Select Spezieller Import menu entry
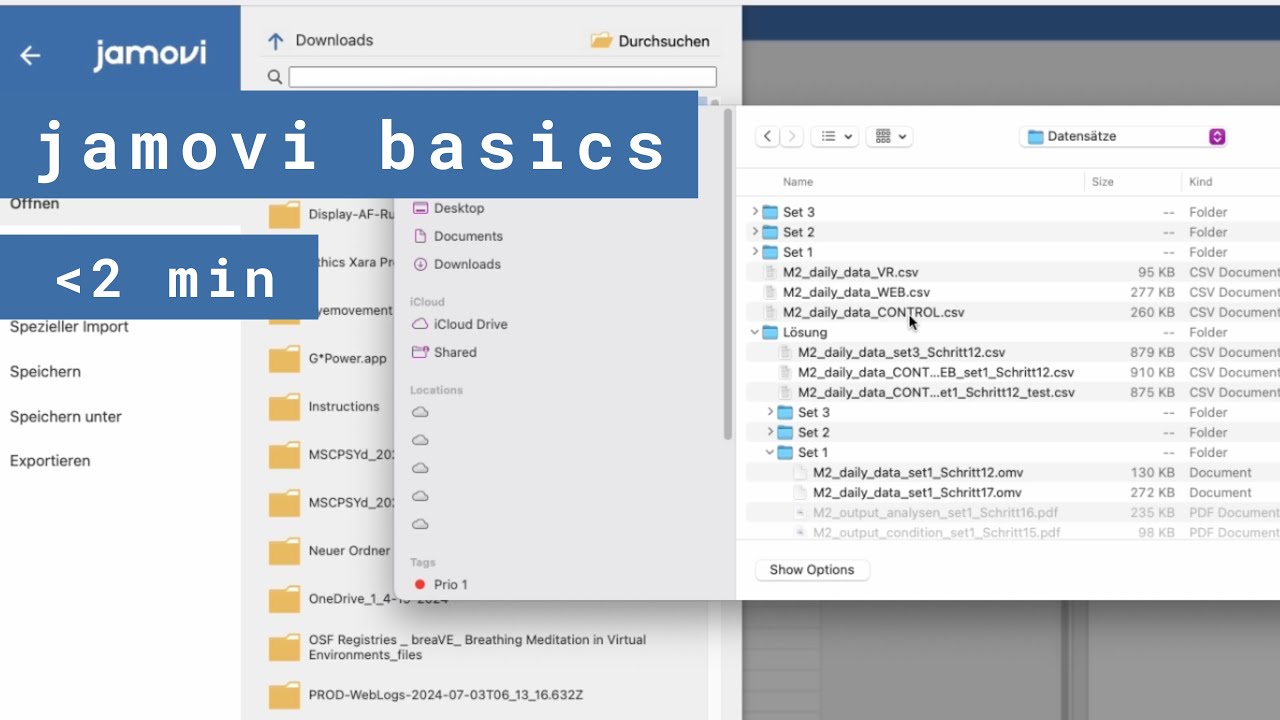The height and width of the screenshot is (720, 1280). [x=69, y=326]
